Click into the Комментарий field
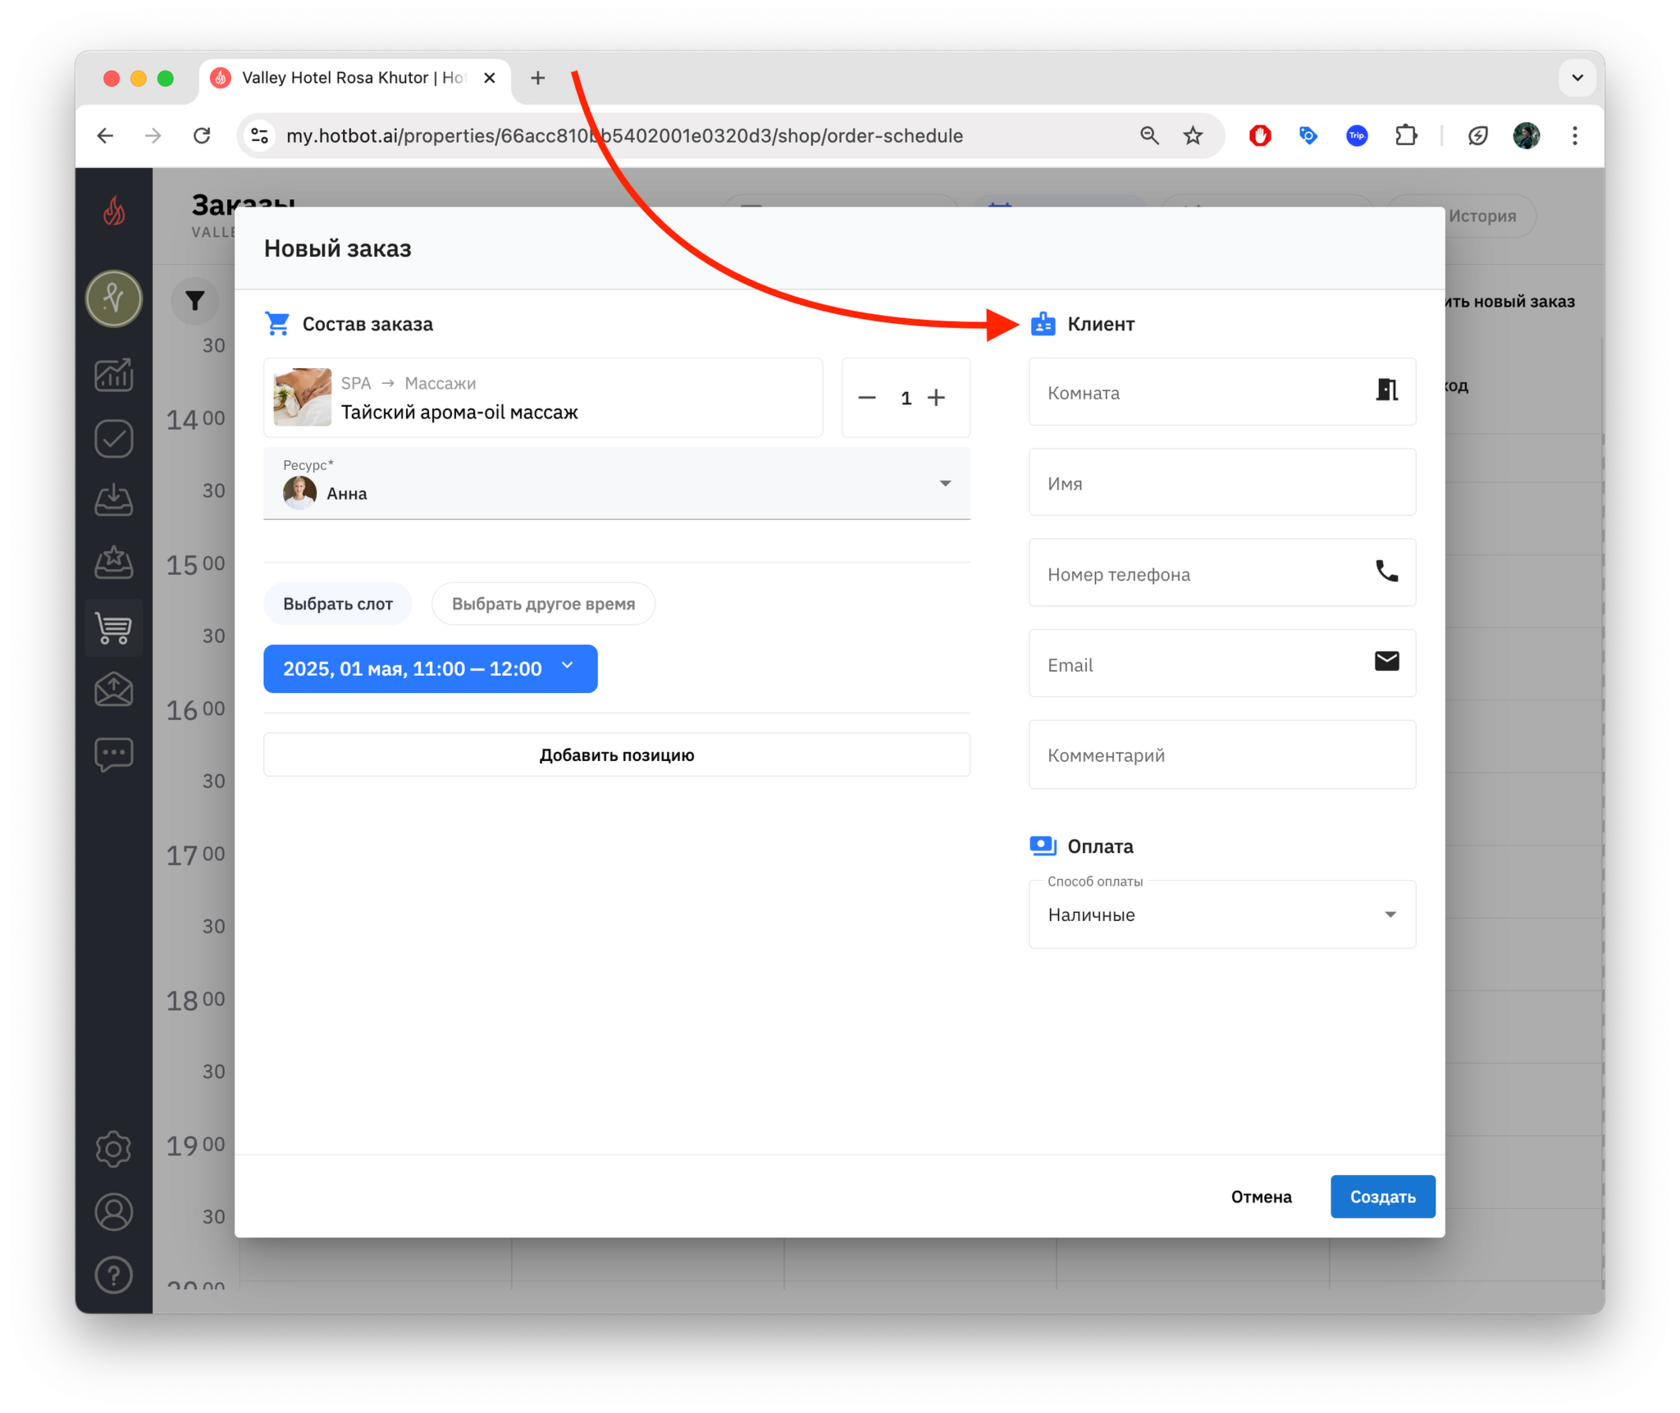 click(x=1222, y=755)
